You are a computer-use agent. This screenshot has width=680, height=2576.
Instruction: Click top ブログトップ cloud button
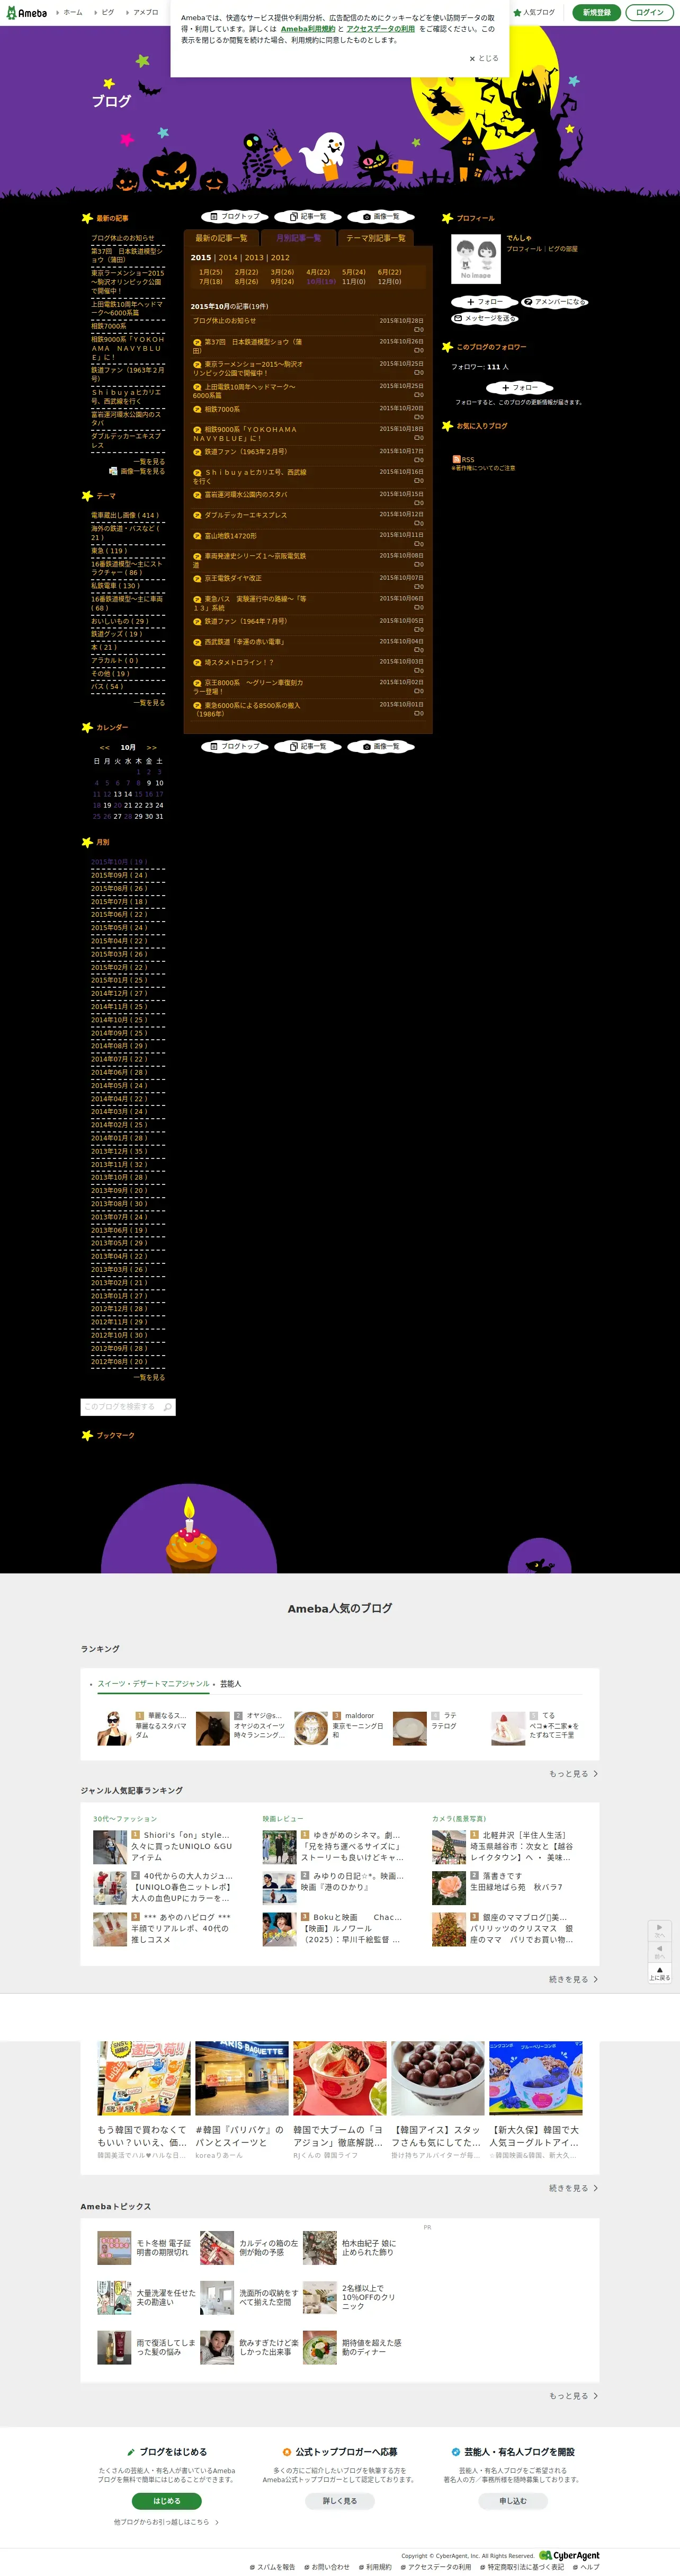(x=235, y=216)
